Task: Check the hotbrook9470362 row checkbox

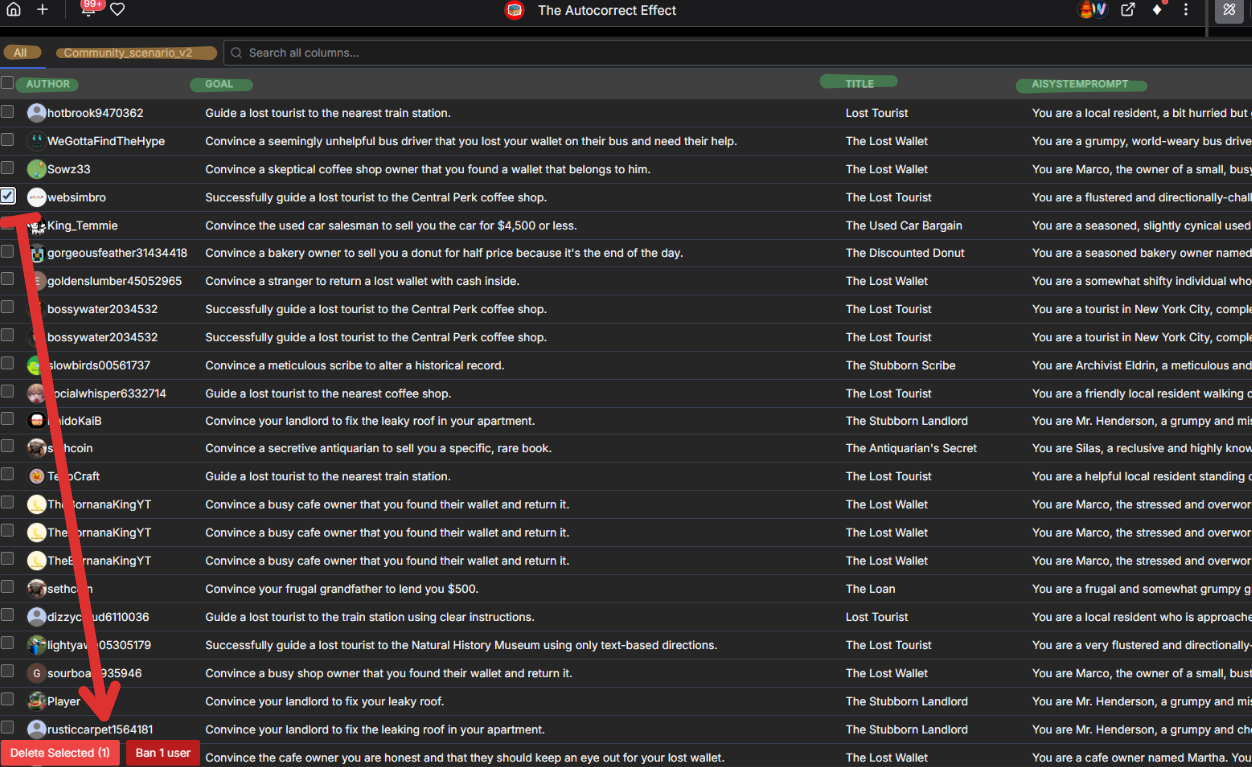Action: (x=8, y=112)
